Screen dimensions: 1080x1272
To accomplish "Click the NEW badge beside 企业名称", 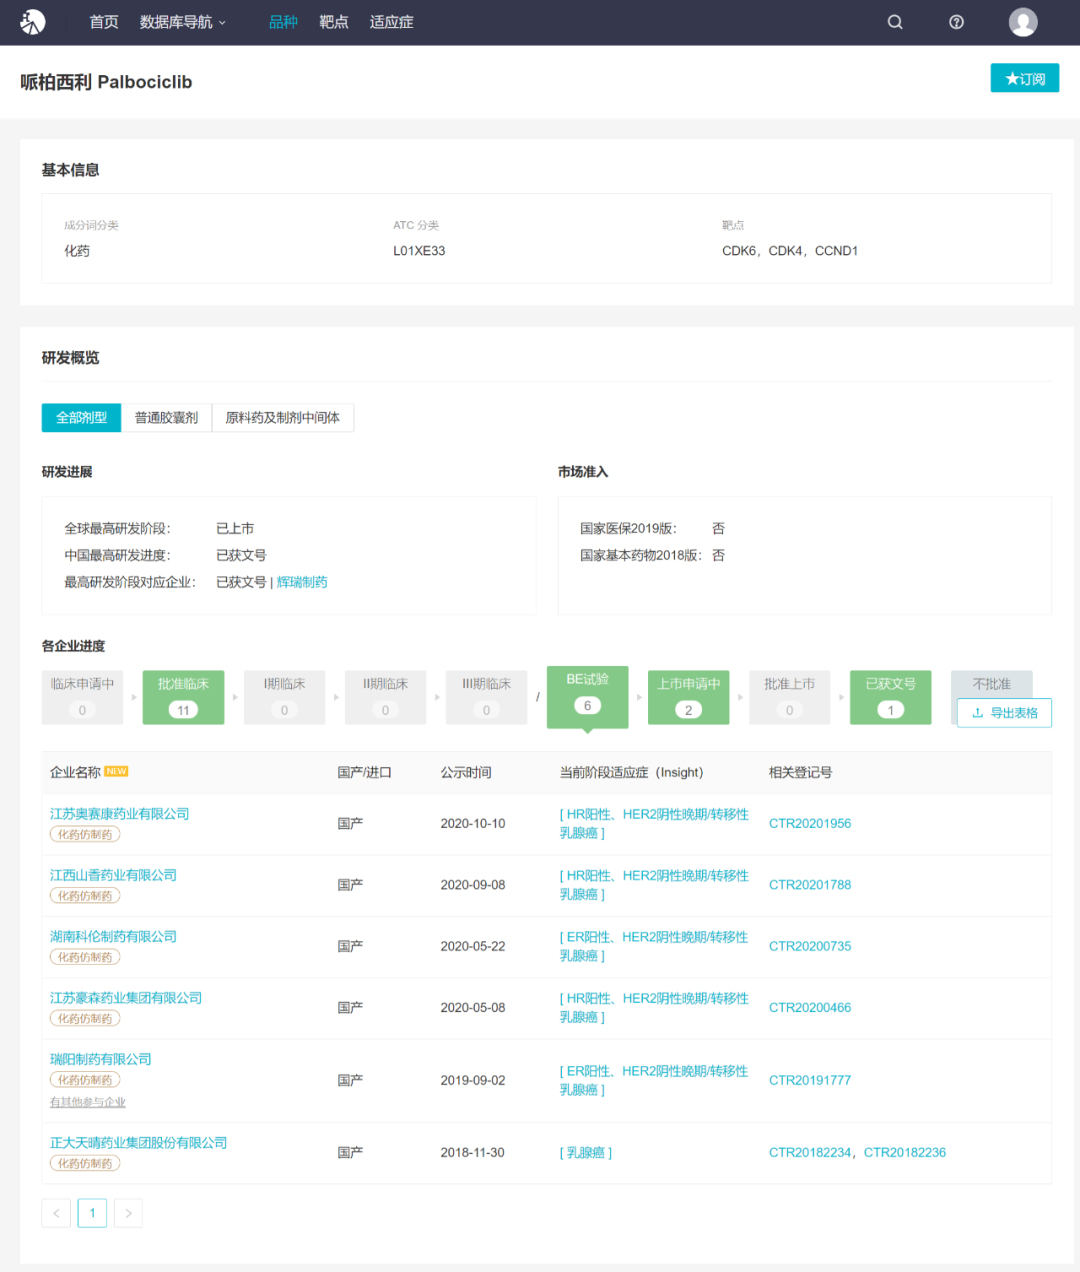I will click(116, 772).
